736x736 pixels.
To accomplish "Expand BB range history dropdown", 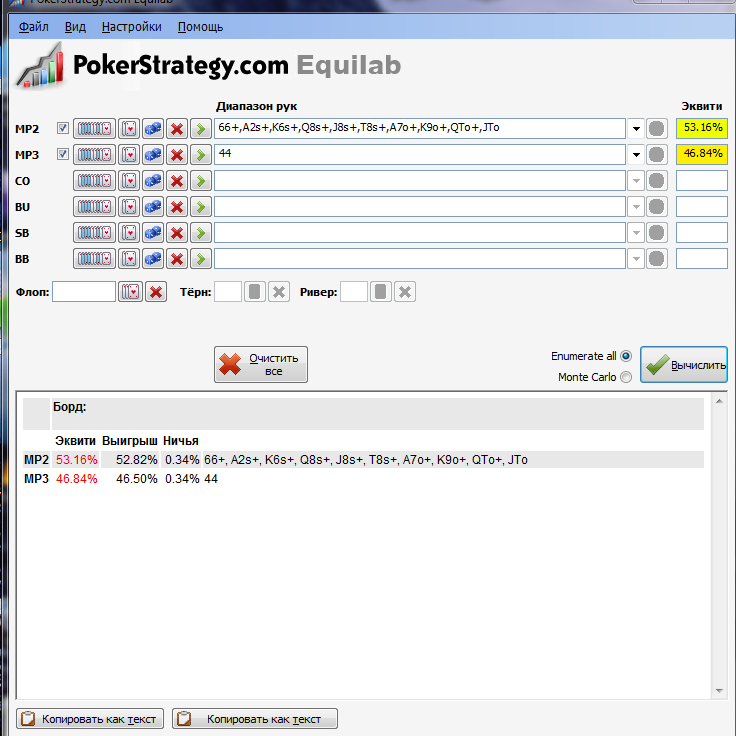I will [x=636, y=259].
